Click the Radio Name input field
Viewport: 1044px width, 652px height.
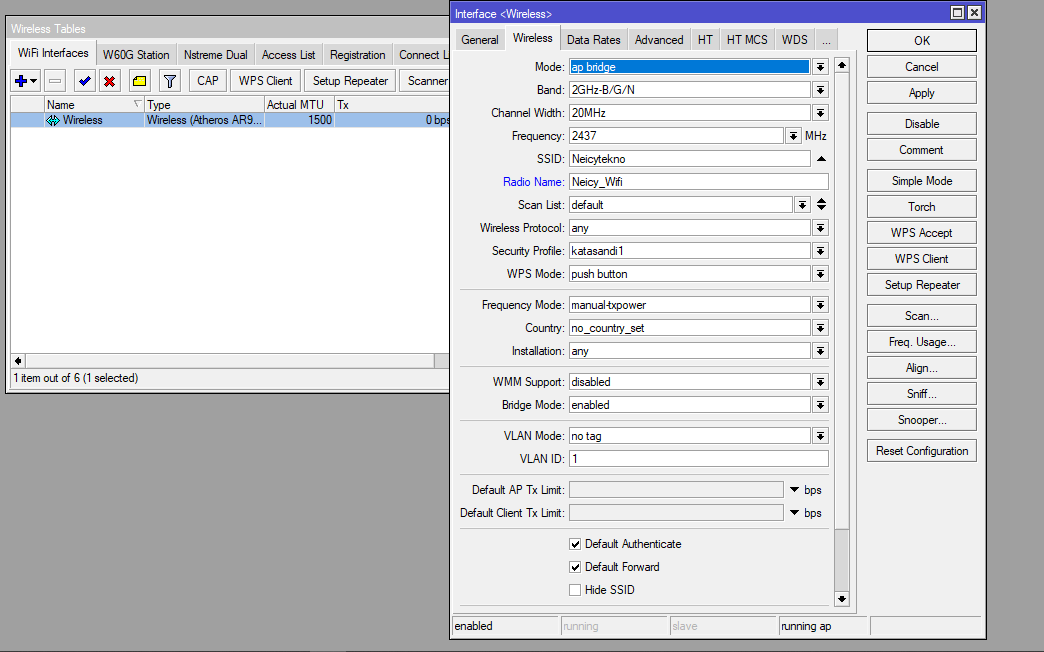pos(698,182)
